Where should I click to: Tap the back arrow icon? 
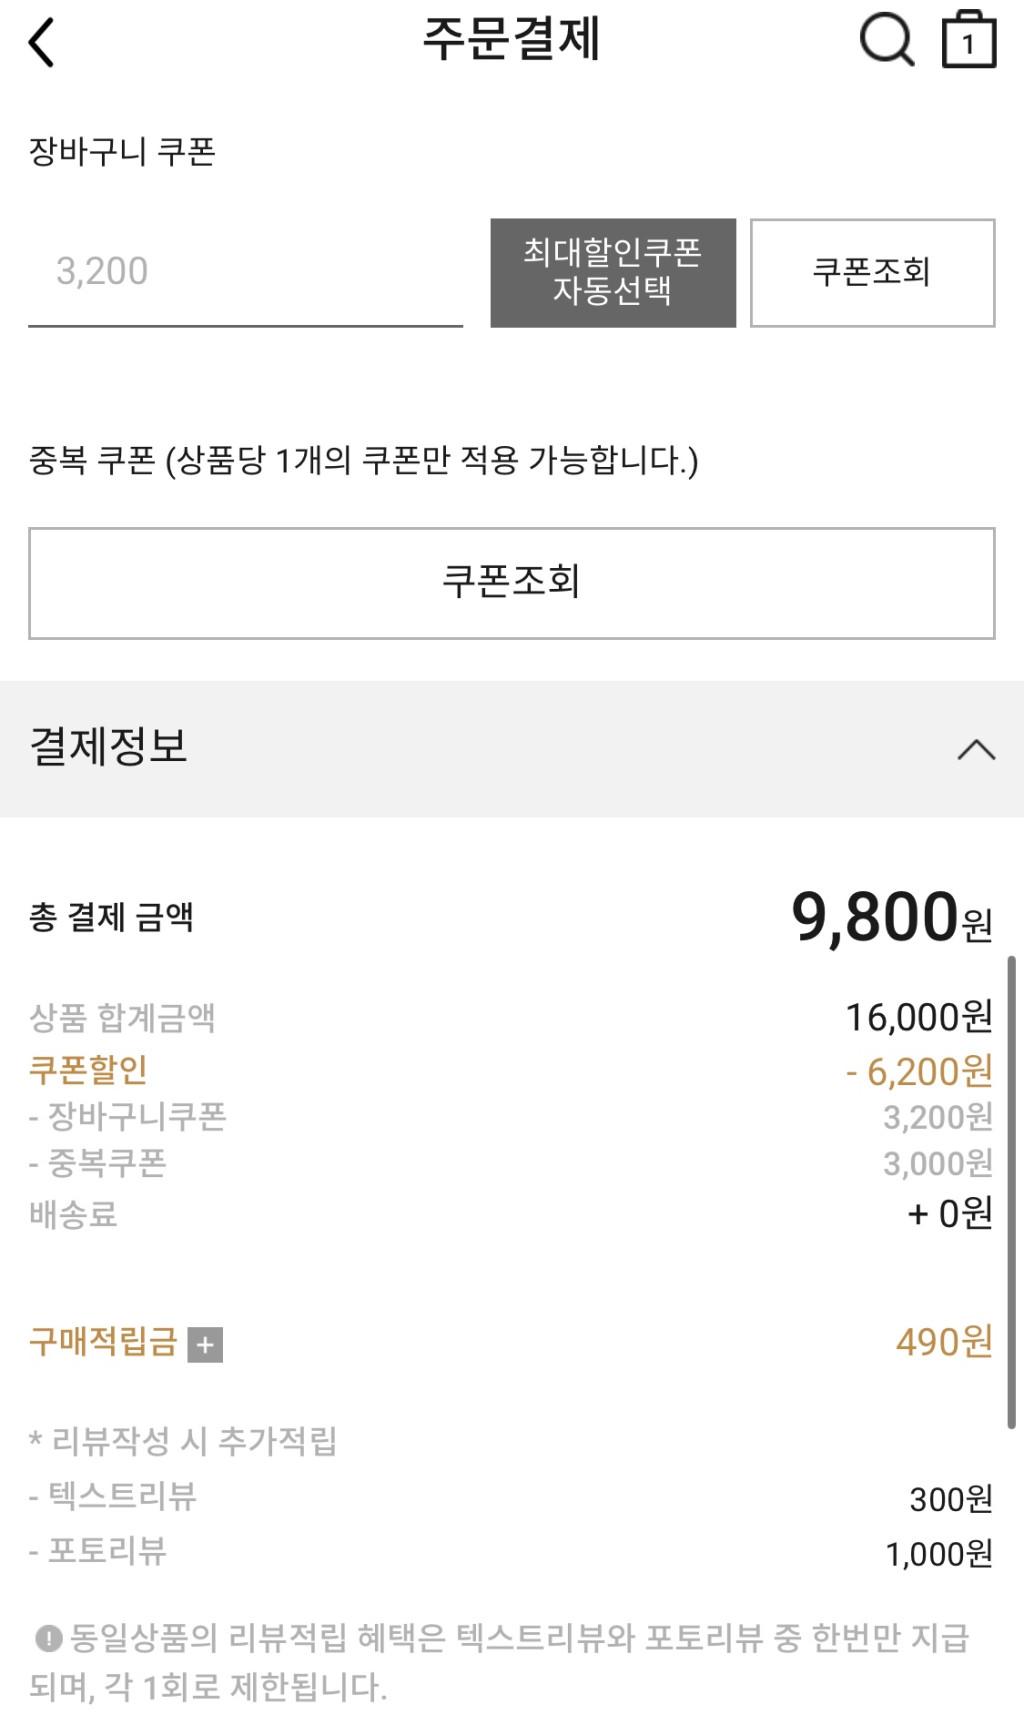pos(41,43)
